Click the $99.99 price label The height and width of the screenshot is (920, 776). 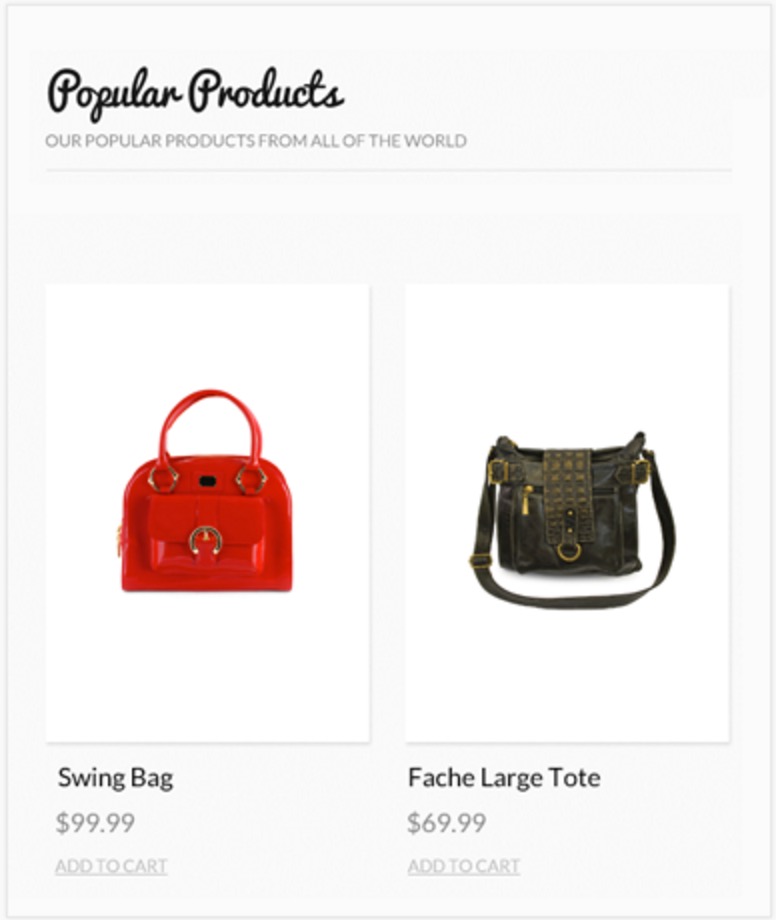tap(96, 823)
